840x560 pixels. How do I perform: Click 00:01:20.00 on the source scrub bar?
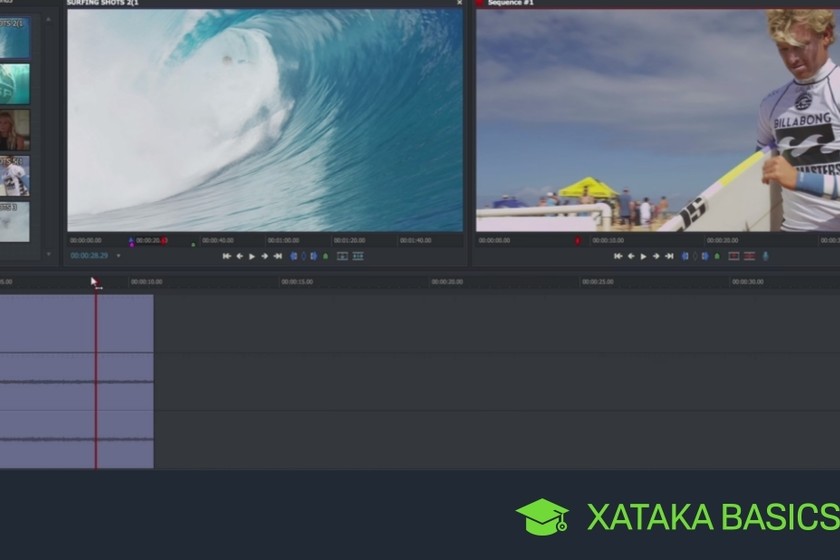(x=349, y=241)
